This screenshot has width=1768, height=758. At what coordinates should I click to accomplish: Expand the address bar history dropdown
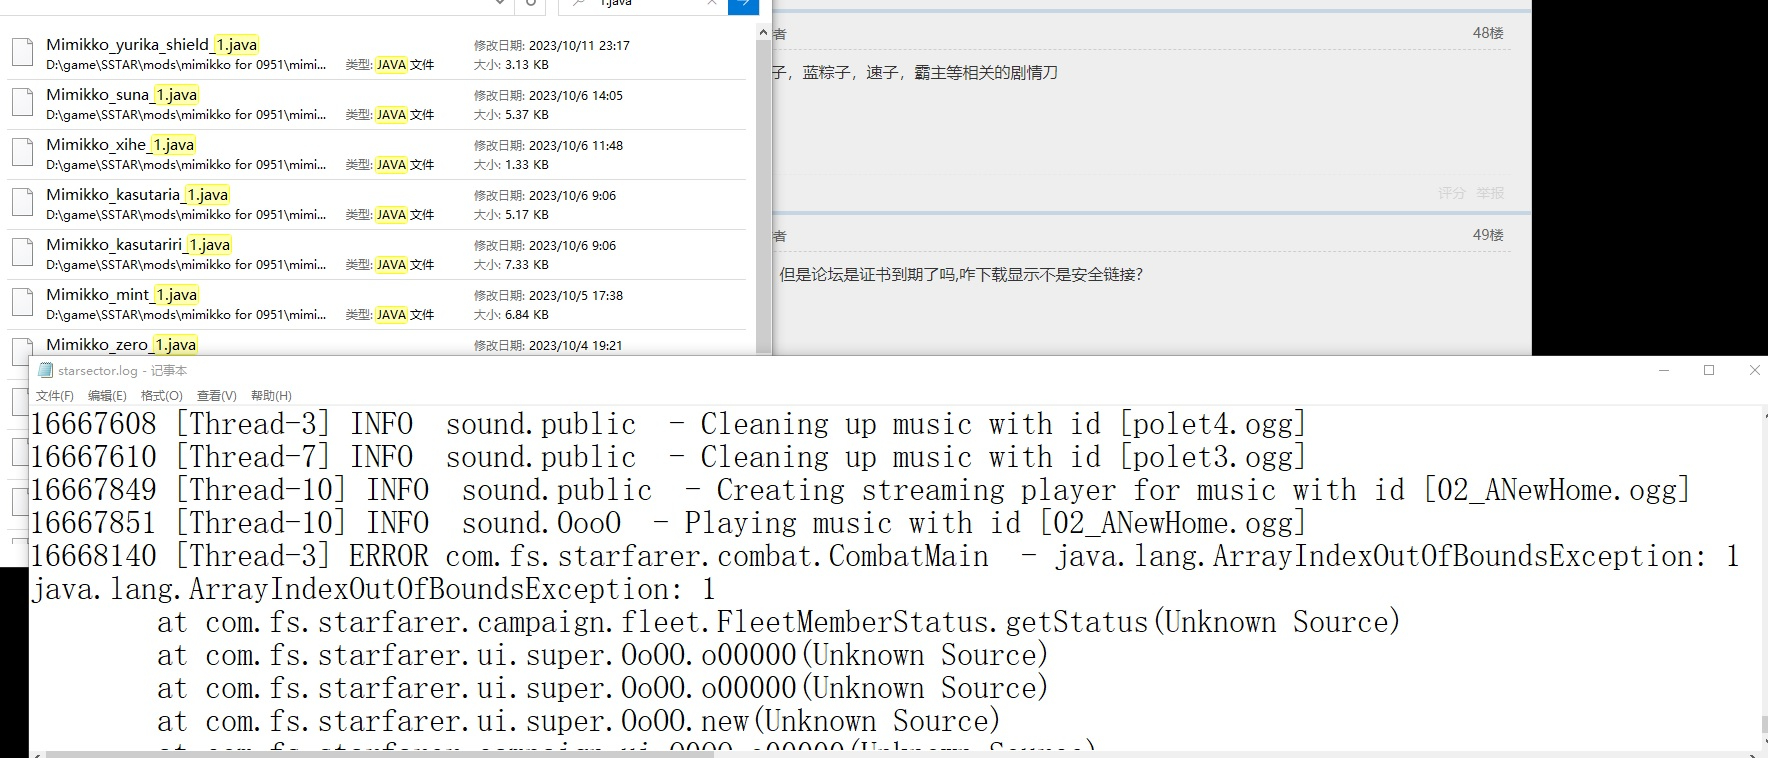coord(500,4)
